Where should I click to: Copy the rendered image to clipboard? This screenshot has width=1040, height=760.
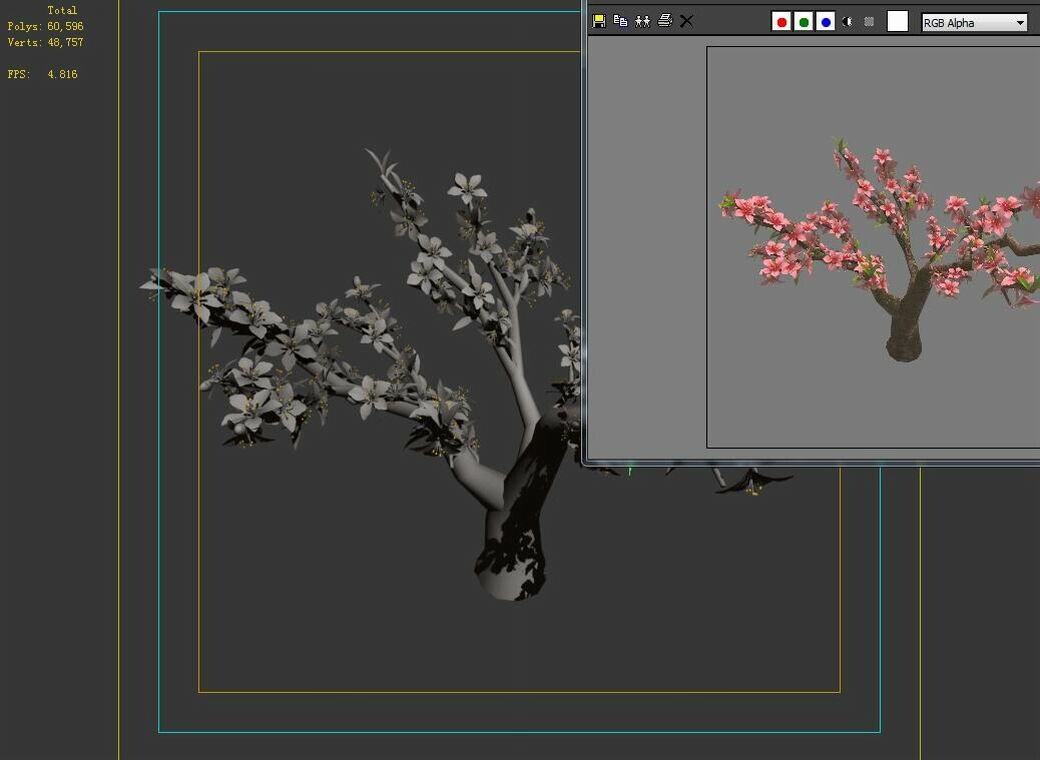(x=620, y=21)
